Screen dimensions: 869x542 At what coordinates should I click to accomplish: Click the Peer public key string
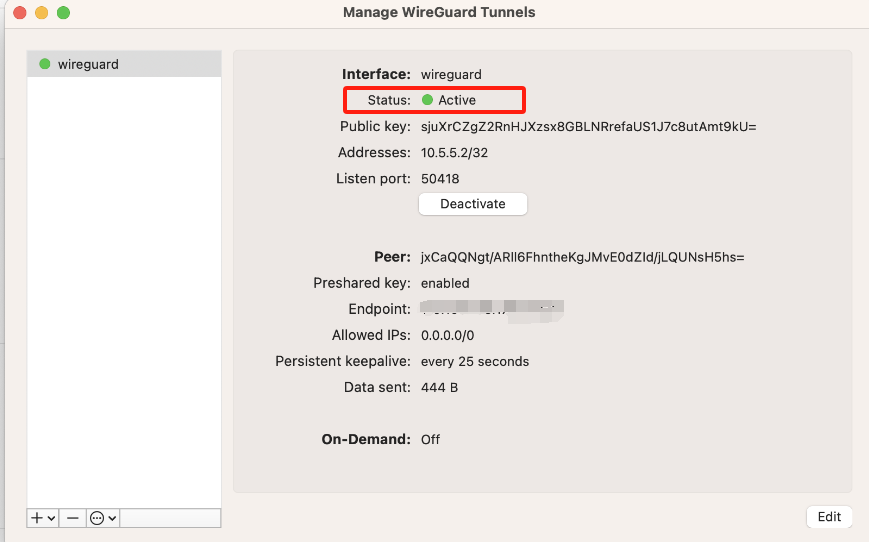582,257
